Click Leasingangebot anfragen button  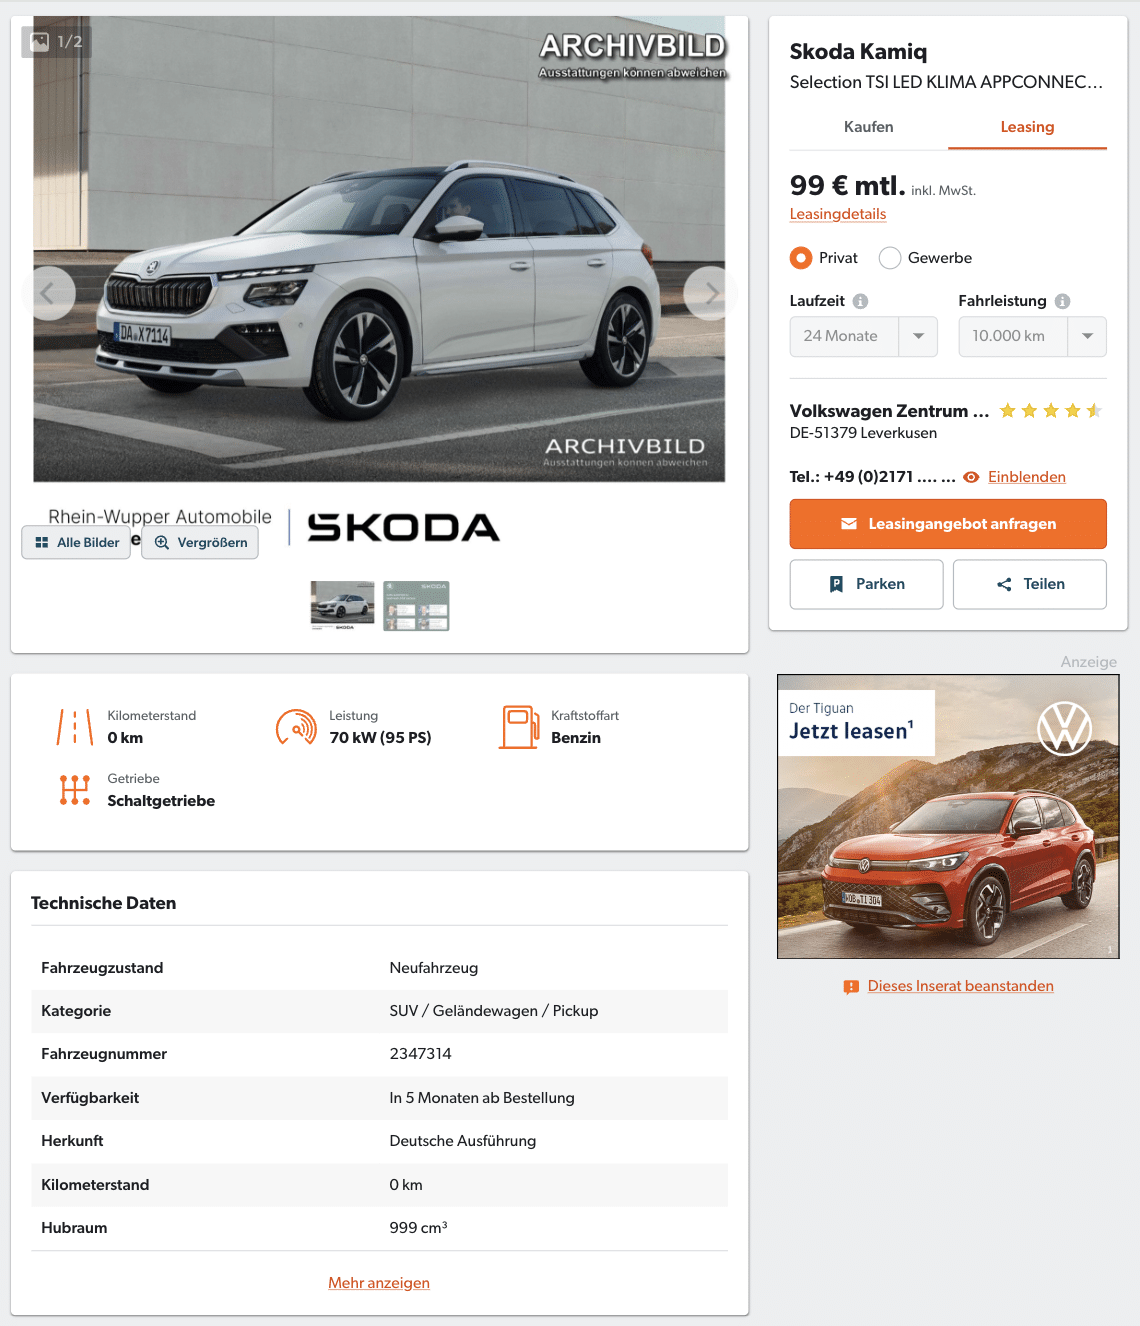[x=948, y=524]
